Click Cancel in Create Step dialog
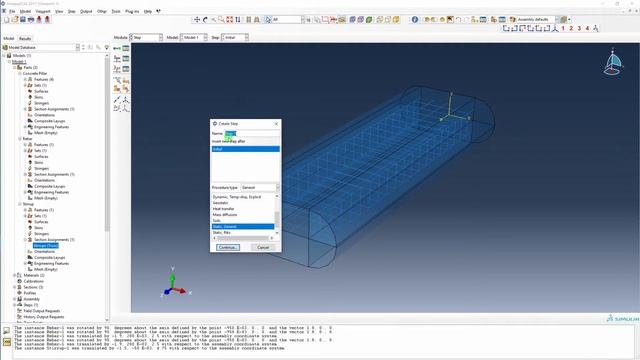 (263, 247)
